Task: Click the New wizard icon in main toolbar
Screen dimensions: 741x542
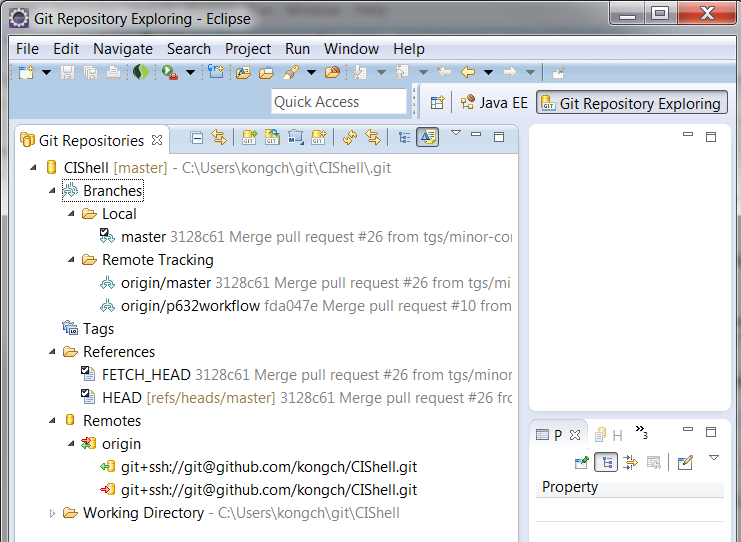Action: [26, 72]
